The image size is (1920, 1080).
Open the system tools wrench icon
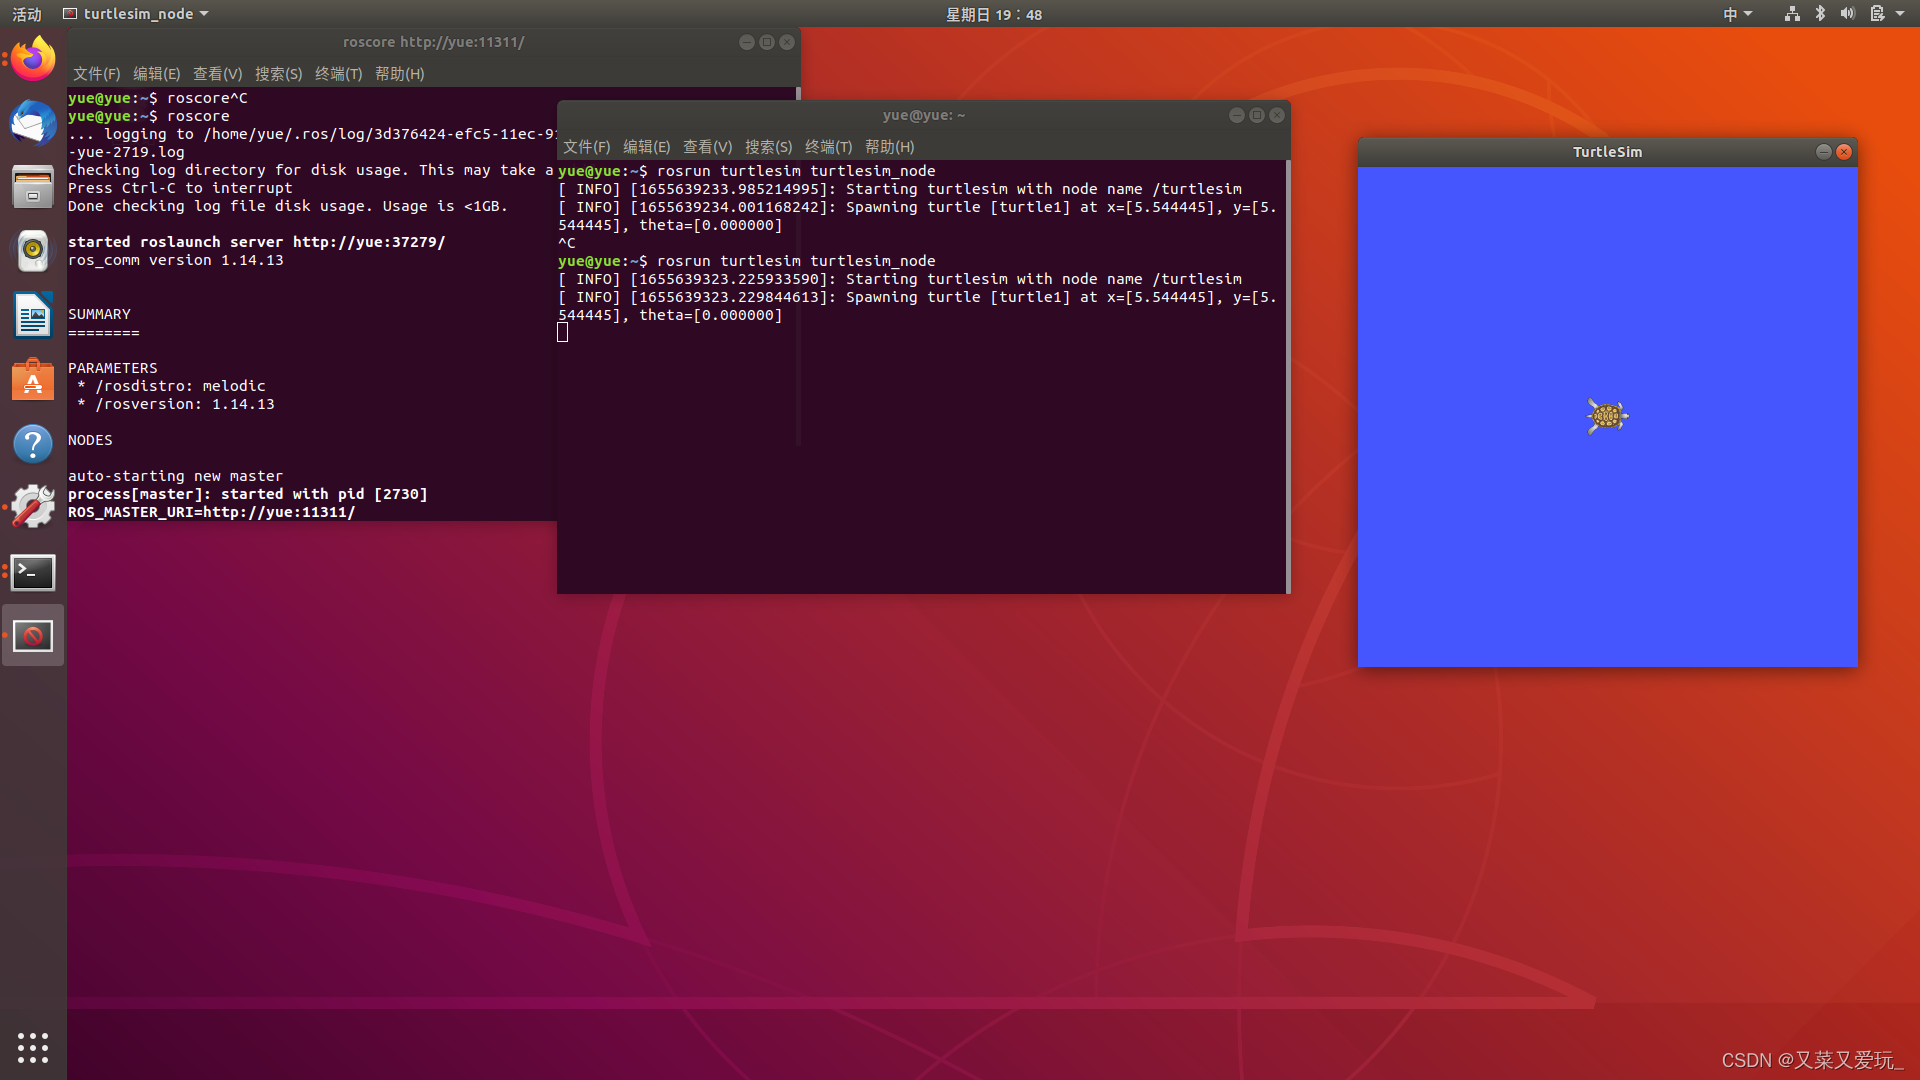coord(33,507)
